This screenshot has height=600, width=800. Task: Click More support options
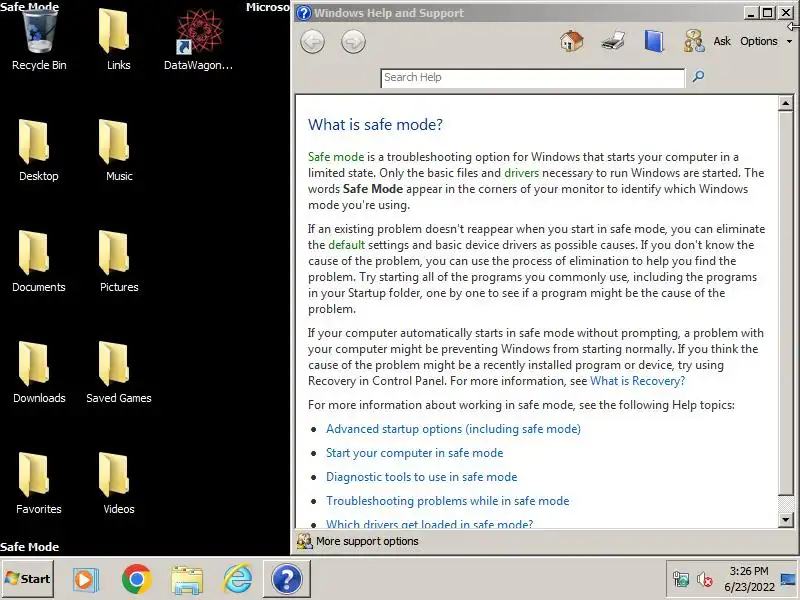point(358,541)
